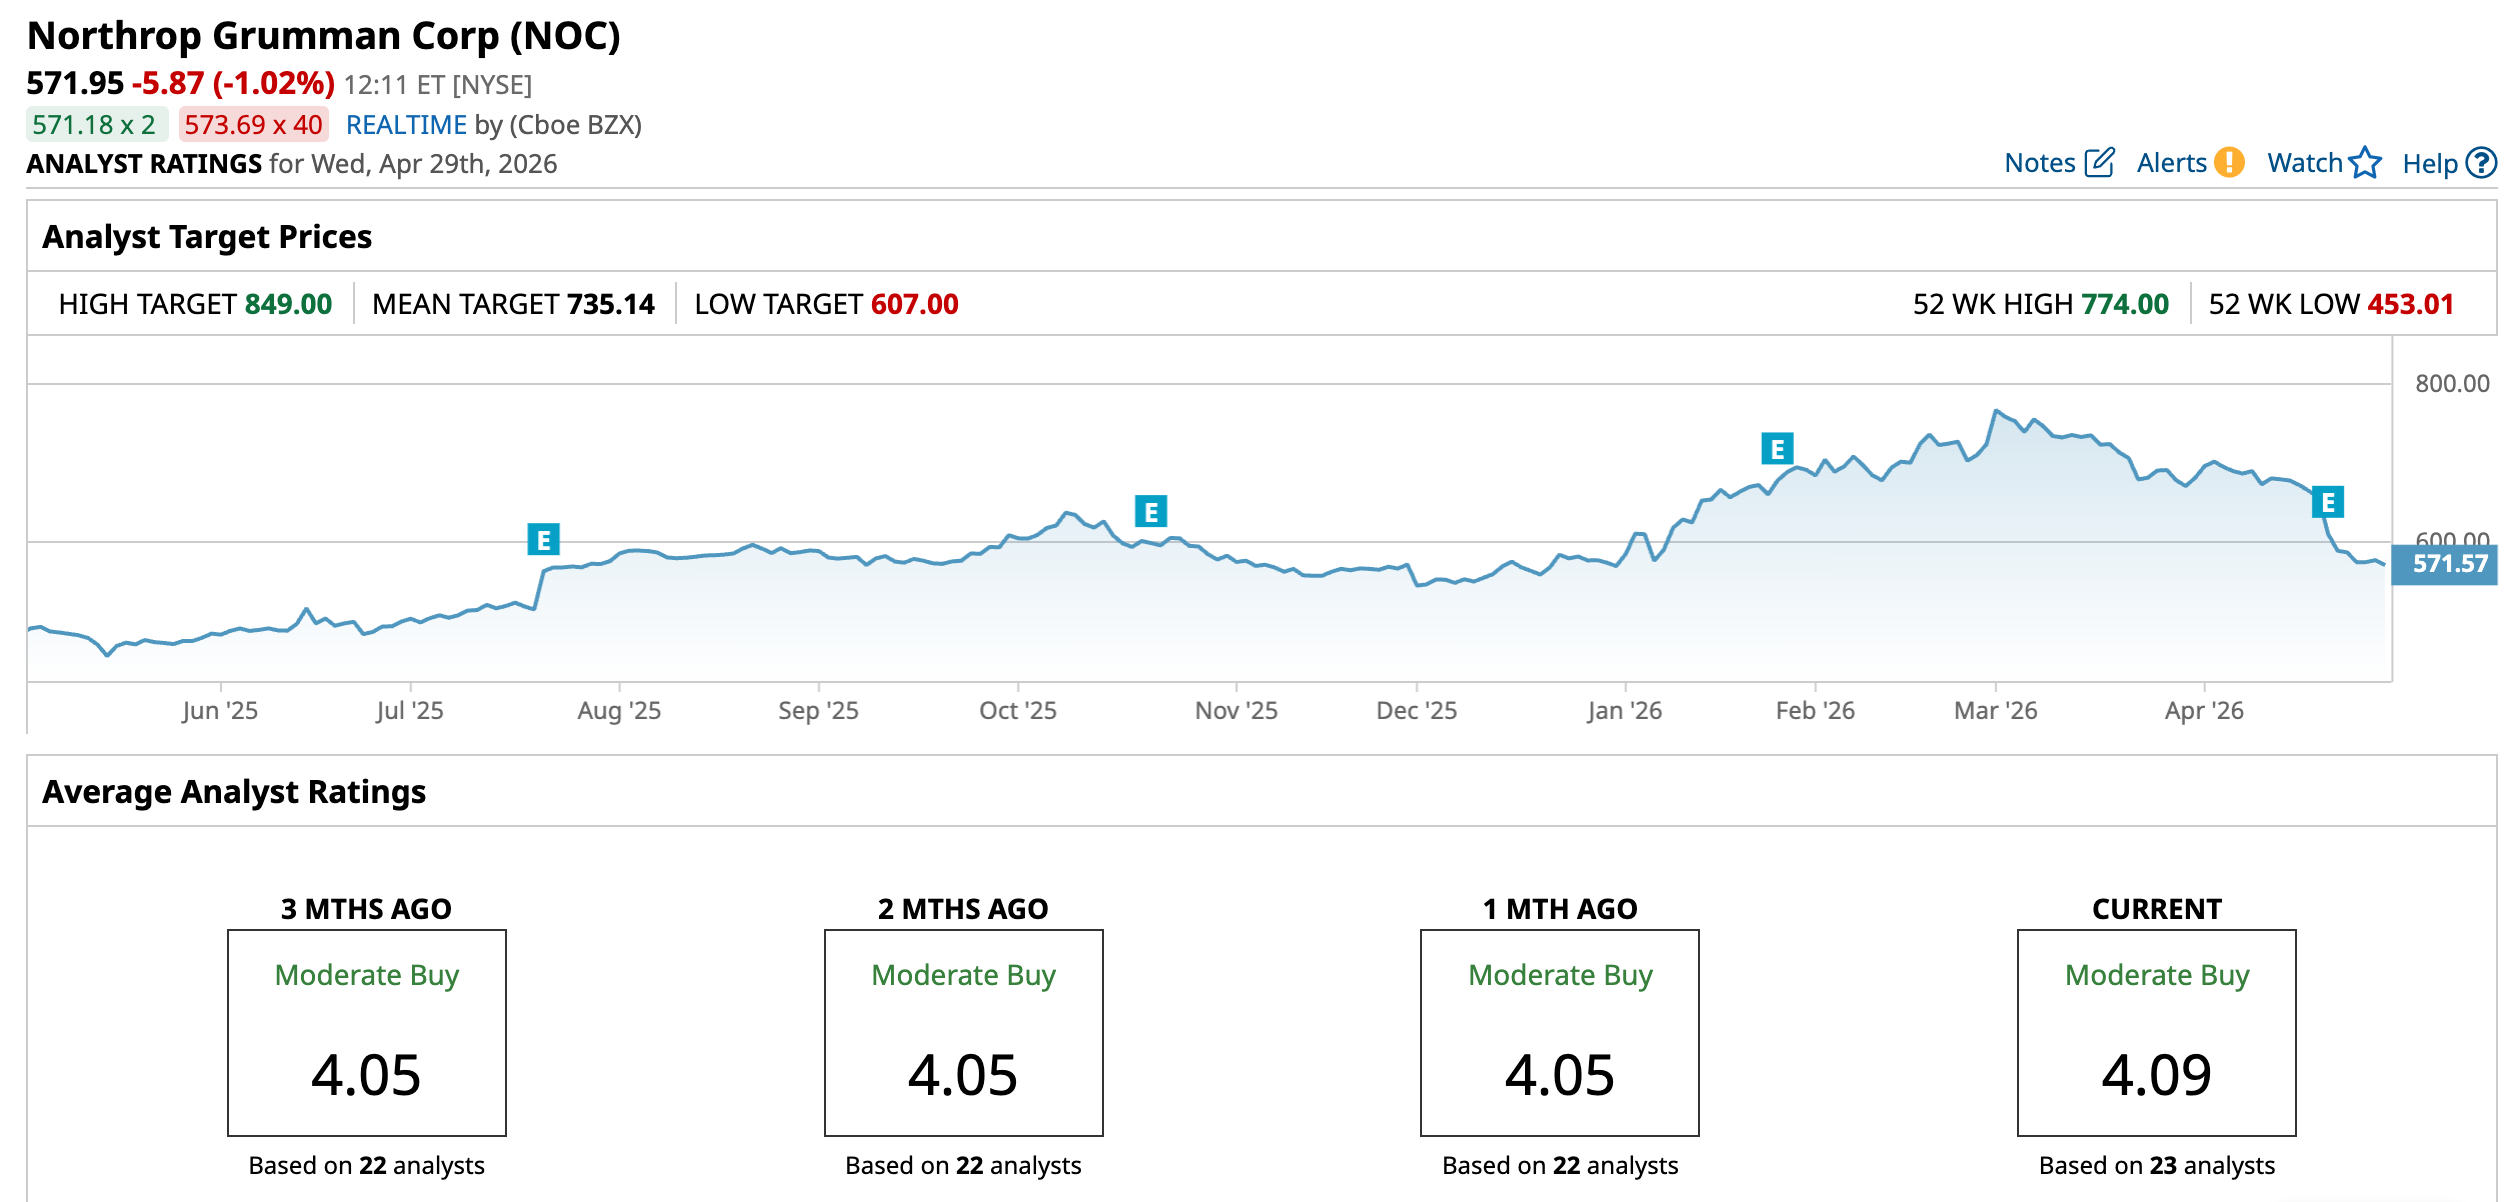The image size is (2510, 1202).
Task: Select the 3 MTHS AGO rating box
Action: point(367,1032)
